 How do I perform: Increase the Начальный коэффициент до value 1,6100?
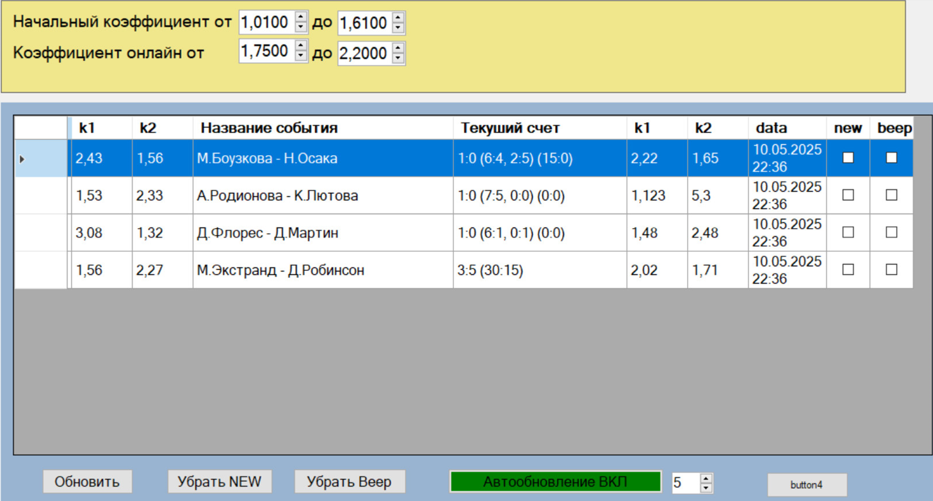coord(398,18)
